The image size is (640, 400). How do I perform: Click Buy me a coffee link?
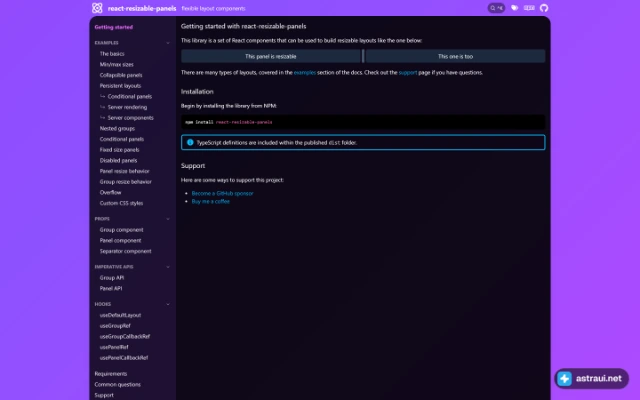pyautogui.click(x=211, y=202)
